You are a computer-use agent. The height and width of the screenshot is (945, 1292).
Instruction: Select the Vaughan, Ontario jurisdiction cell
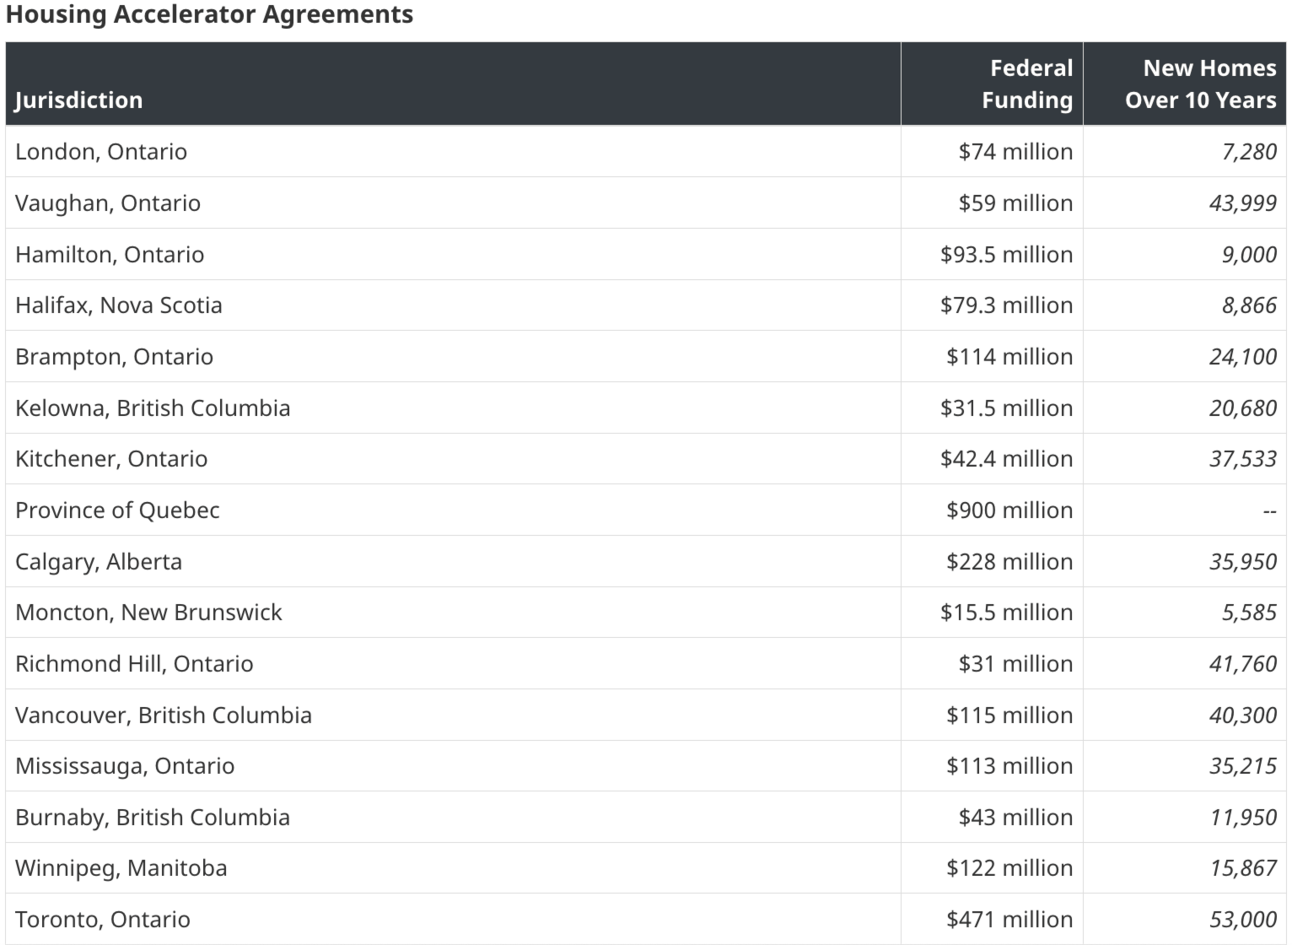(453, 203)
